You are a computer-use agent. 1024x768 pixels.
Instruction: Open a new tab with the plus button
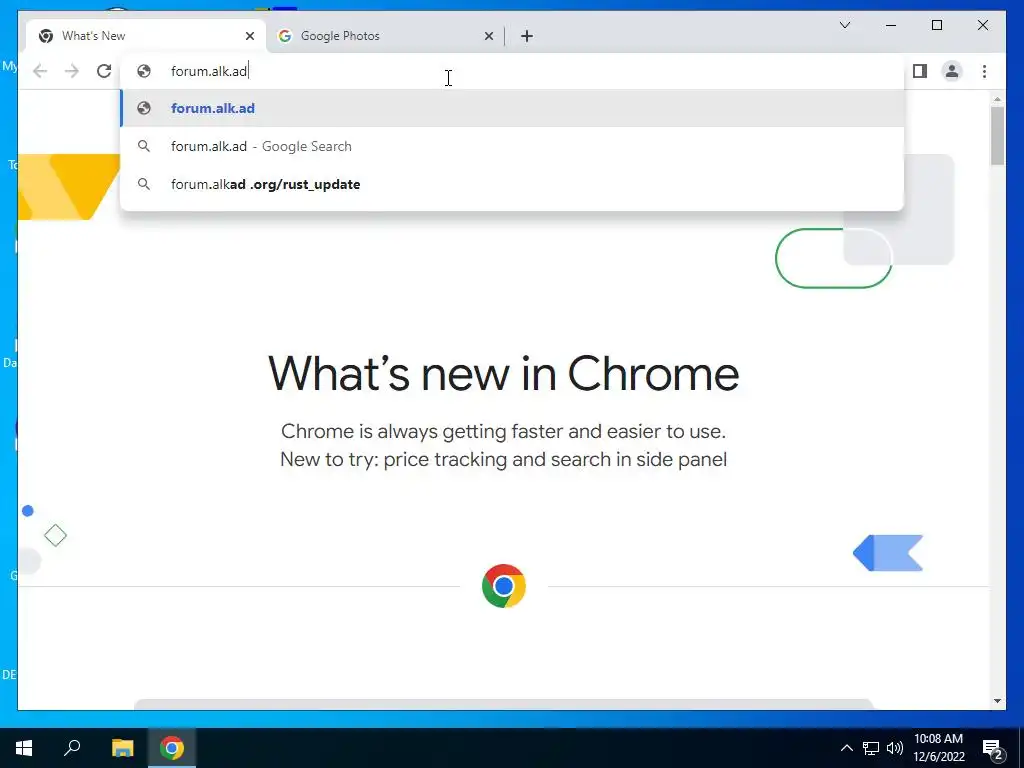point(527,36)
